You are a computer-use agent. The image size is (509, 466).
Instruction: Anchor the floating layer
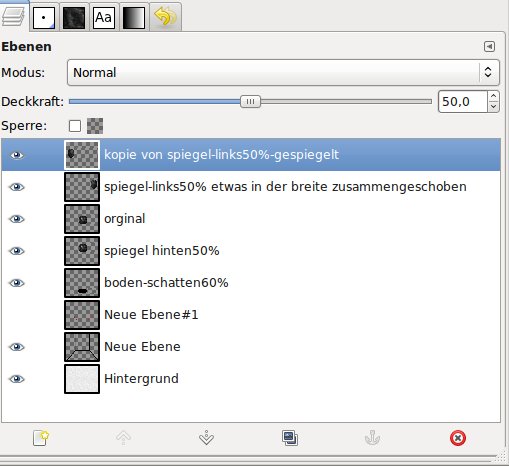[x=372, y=438]
